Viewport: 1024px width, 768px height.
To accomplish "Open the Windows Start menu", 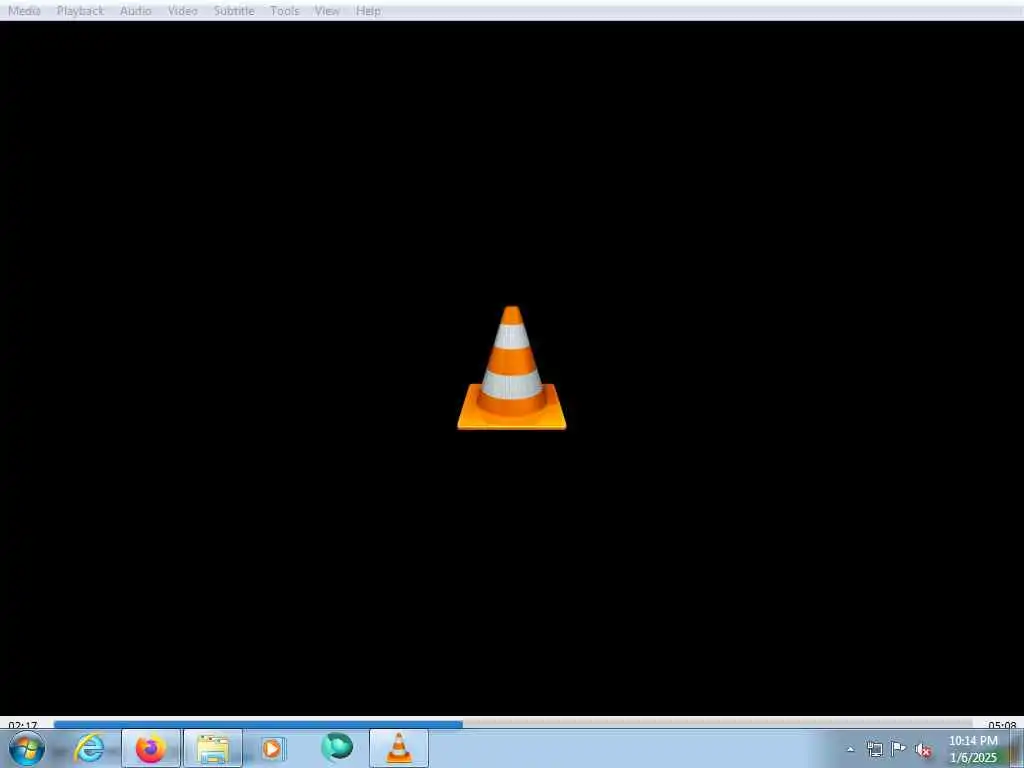I will [x=27, y=748].
